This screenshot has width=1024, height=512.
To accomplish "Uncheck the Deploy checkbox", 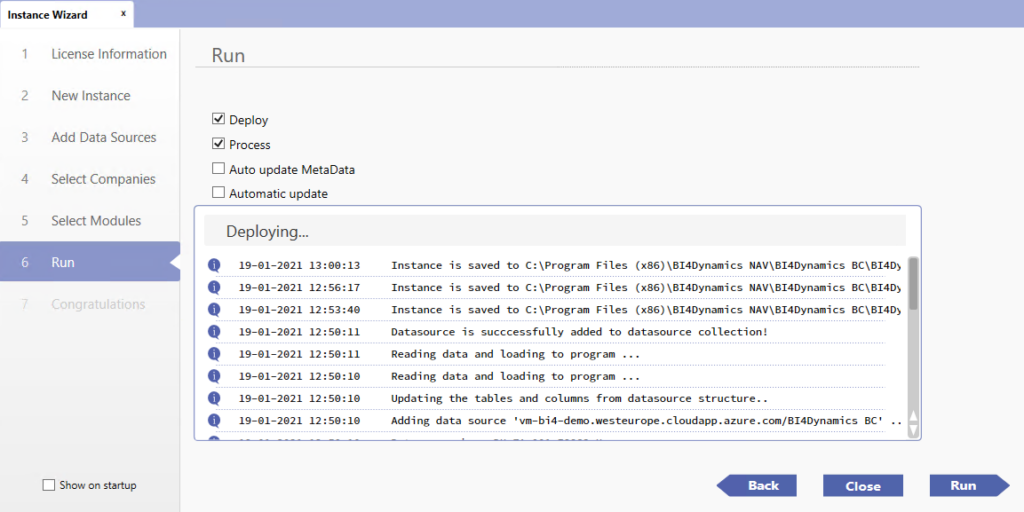I will (219, 120).
